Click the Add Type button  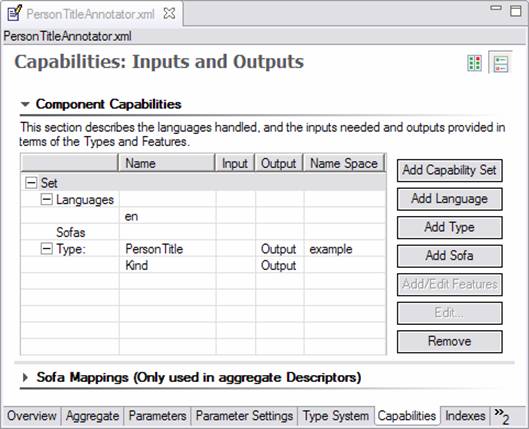tap(450, 227)
